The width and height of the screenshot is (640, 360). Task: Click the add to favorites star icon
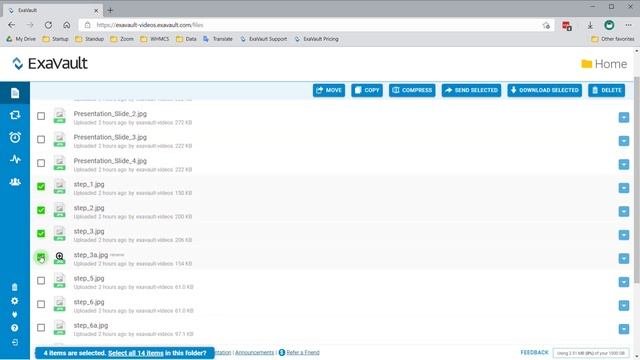546,25
